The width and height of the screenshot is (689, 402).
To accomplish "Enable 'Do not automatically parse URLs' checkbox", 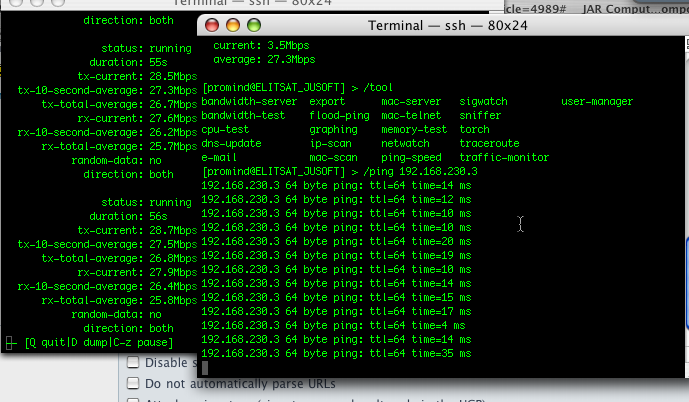I will coord(133,383).
